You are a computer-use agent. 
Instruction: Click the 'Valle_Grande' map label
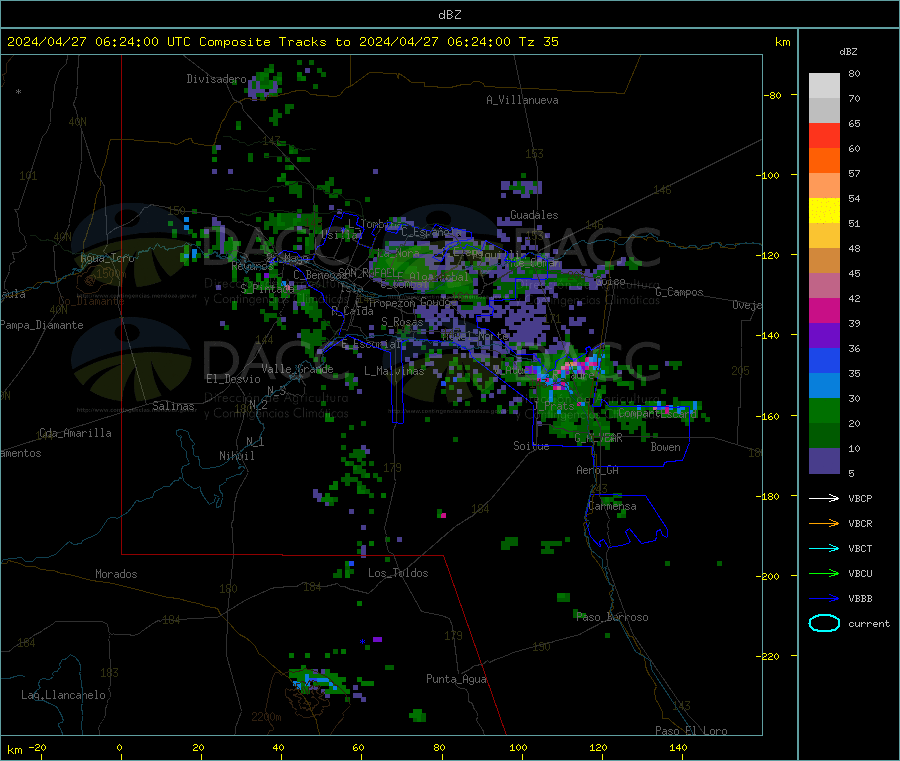pyautogui.click(x=297, y=369)
